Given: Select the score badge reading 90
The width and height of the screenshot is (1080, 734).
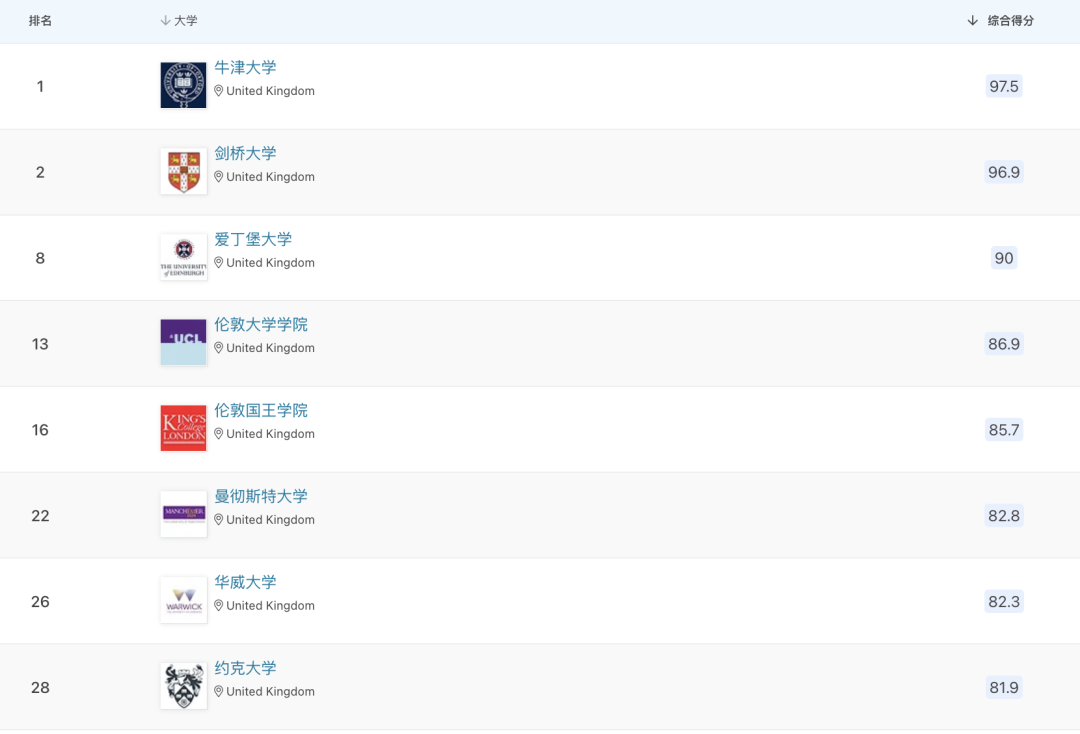Looking at the screenshot, I should [1004, 258].
